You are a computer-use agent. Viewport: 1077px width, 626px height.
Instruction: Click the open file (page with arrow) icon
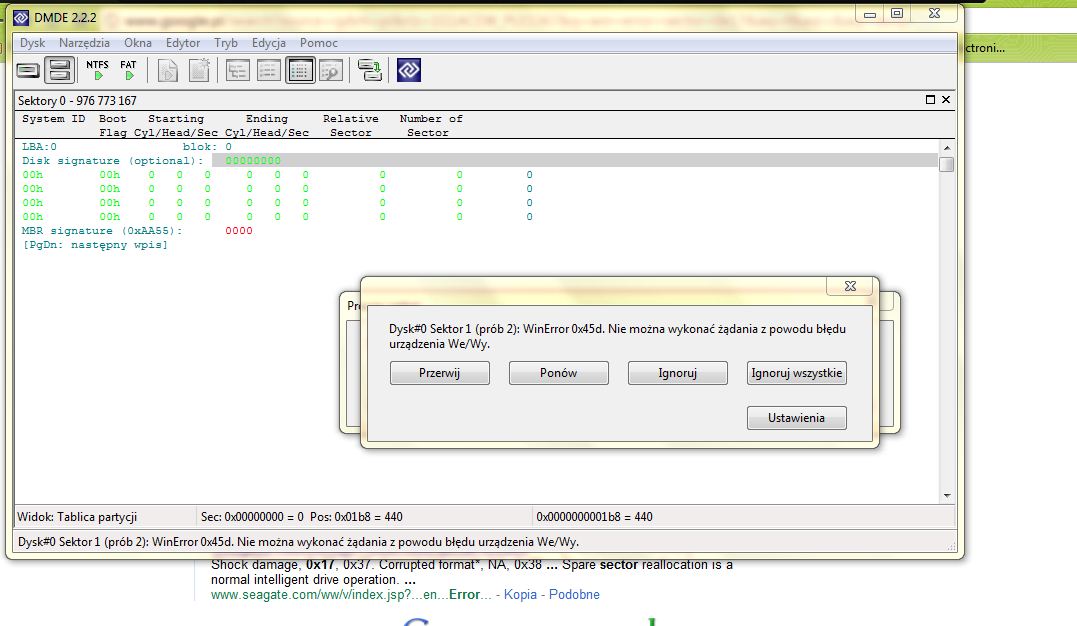(x=168, y=70)
